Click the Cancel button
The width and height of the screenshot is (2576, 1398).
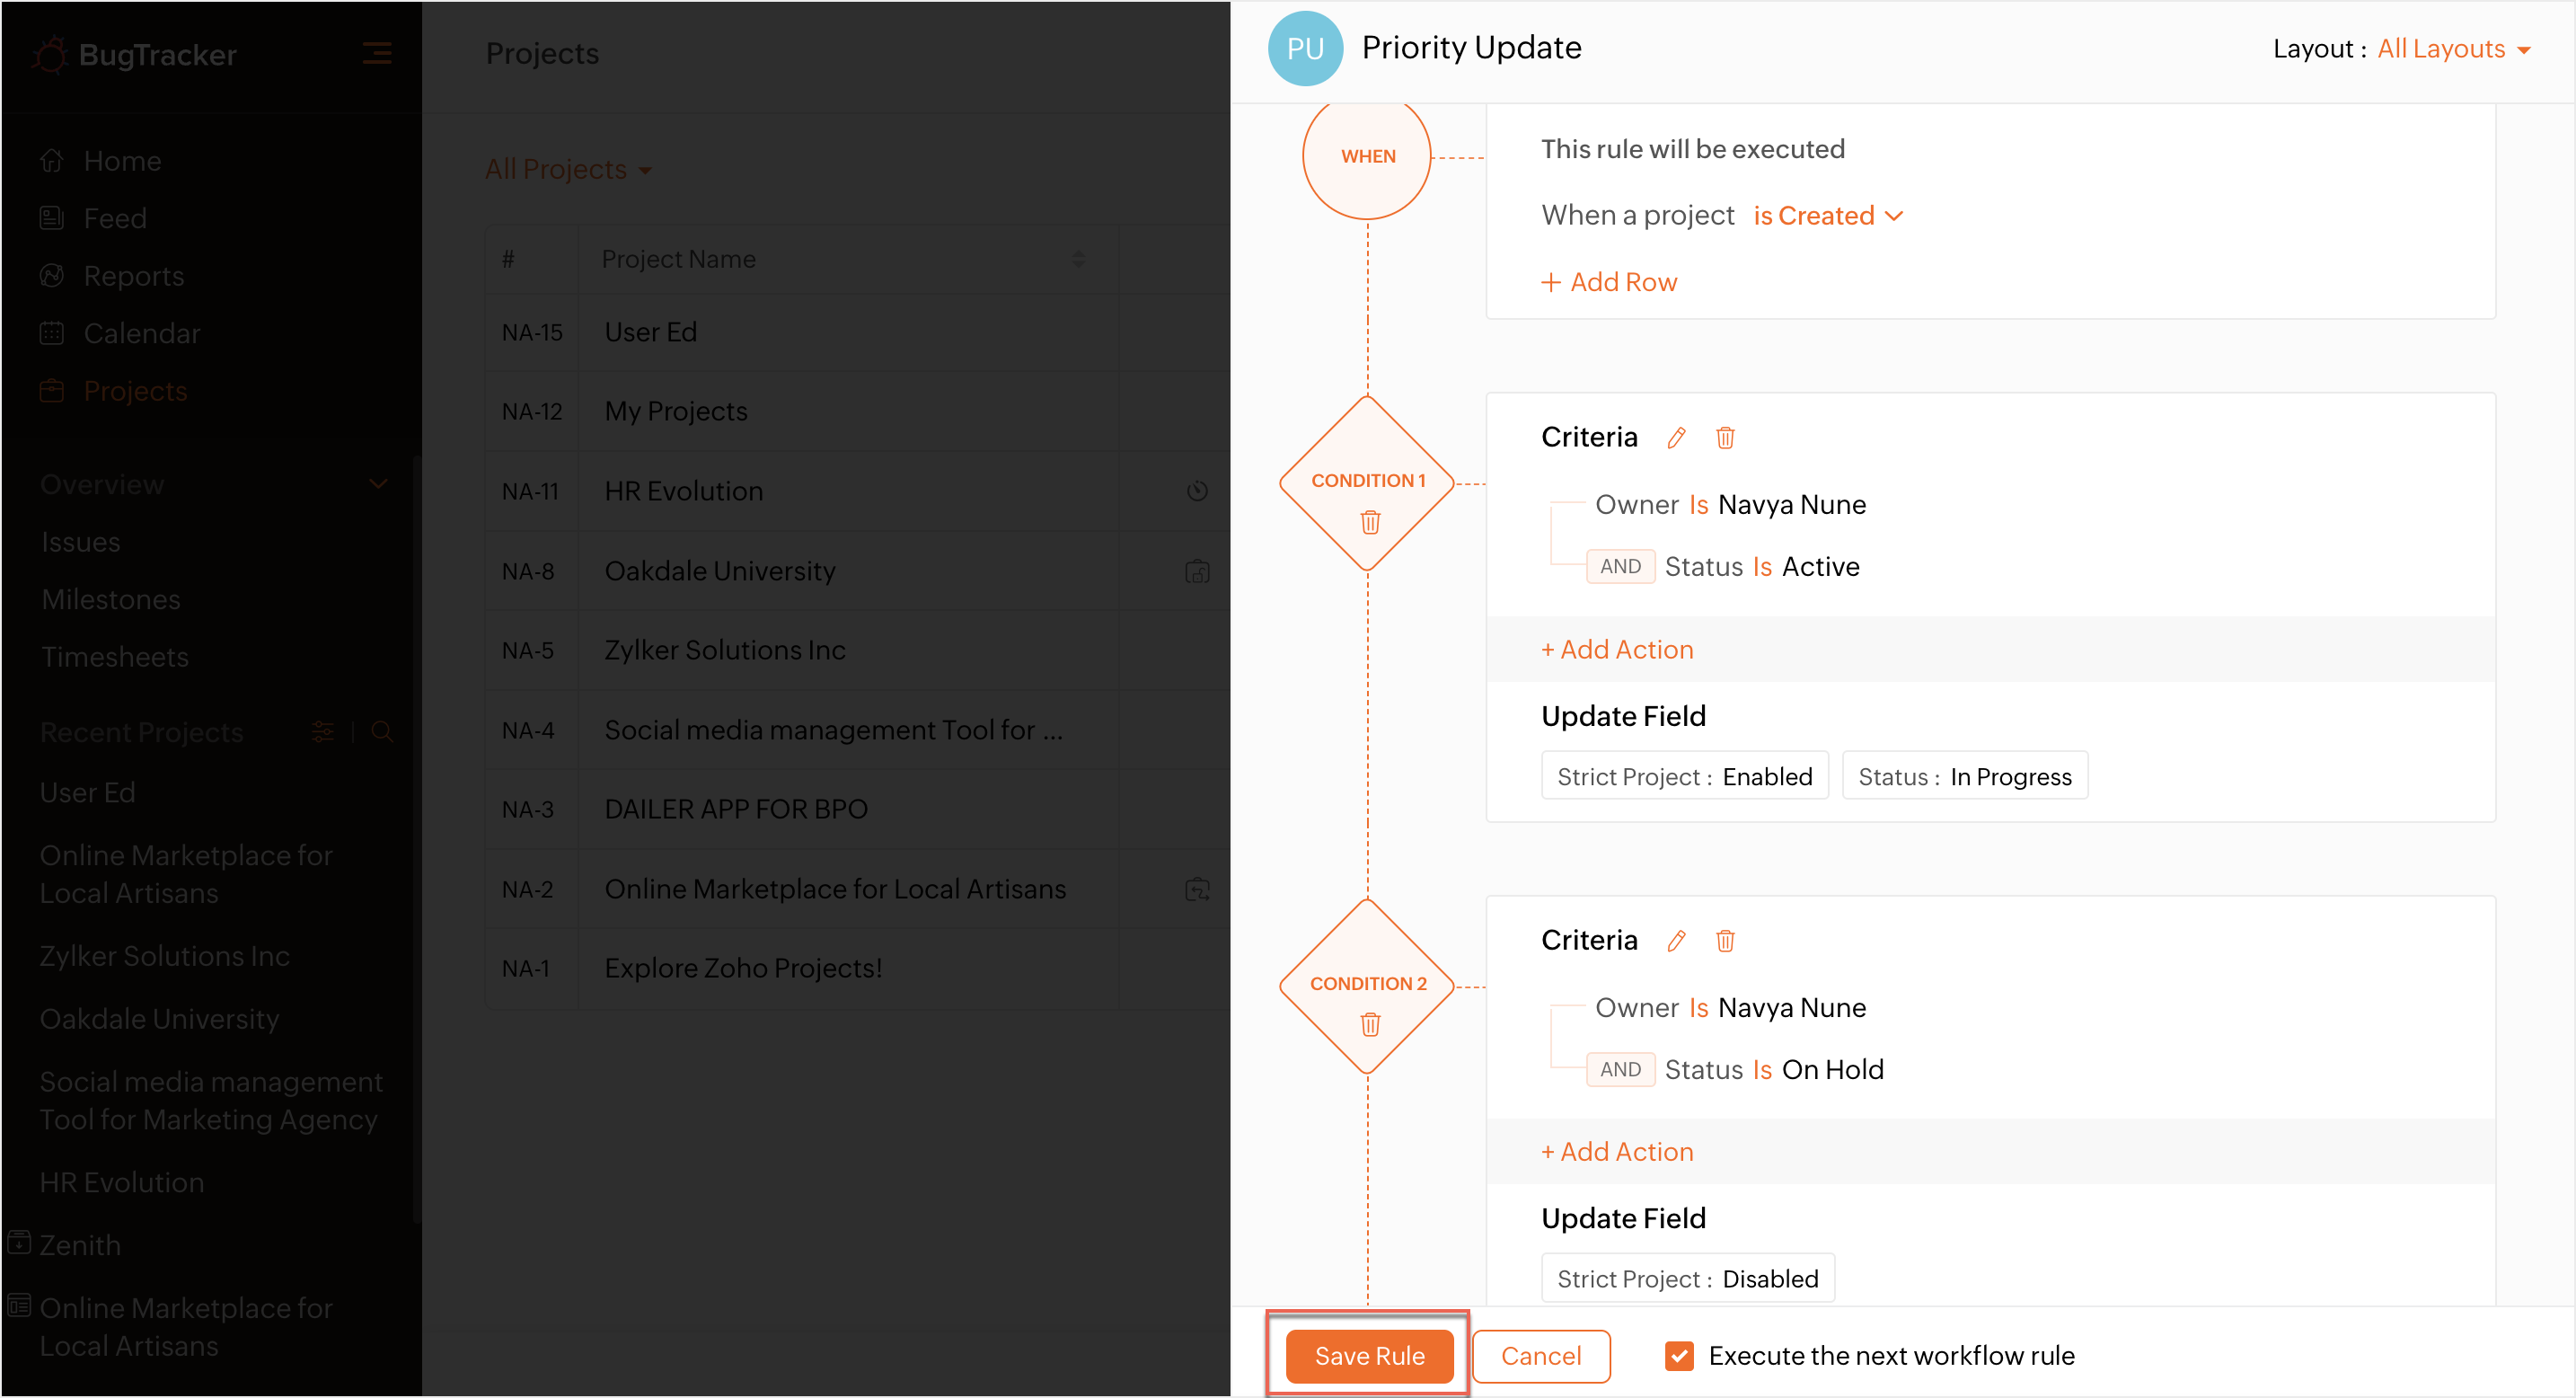coord(1540,1356)
